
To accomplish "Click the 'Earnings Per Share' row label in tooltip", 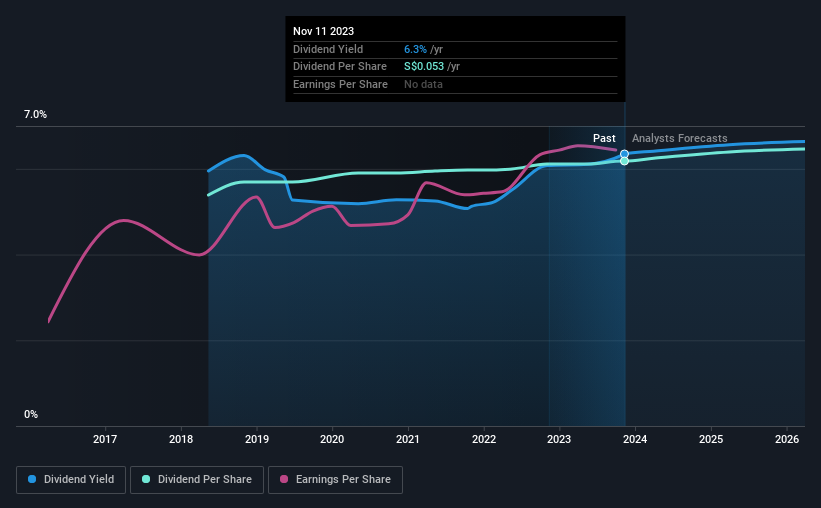I will [x=340, y=84].
